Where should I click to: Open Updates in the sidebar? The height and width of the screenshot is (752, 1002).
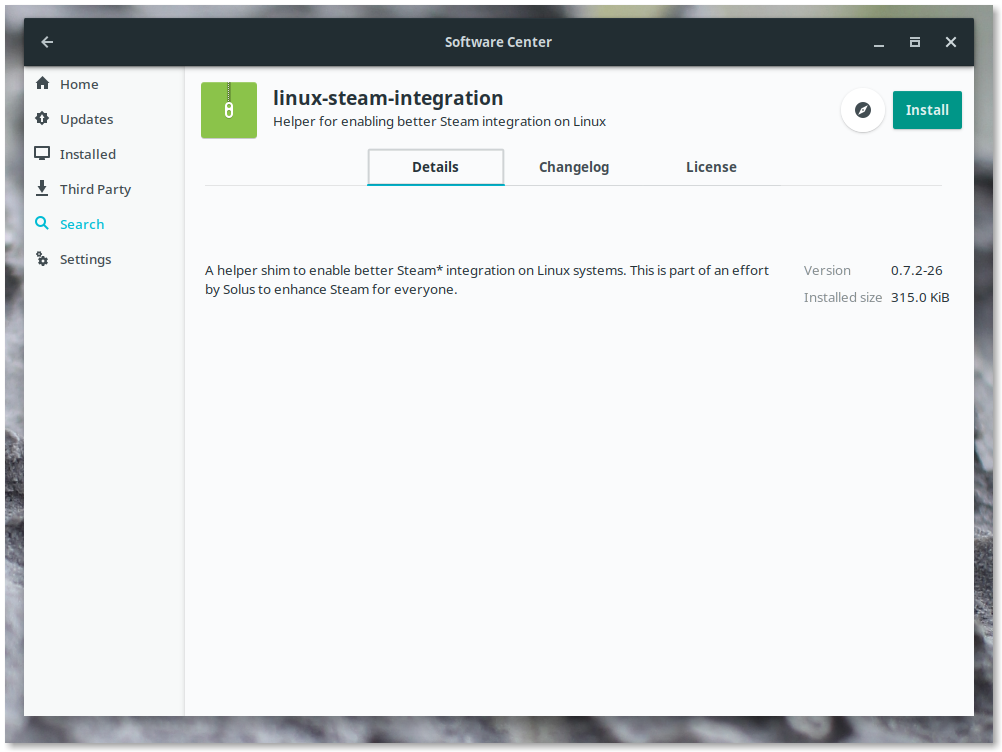pyautogui.click(x=104, y=119)
